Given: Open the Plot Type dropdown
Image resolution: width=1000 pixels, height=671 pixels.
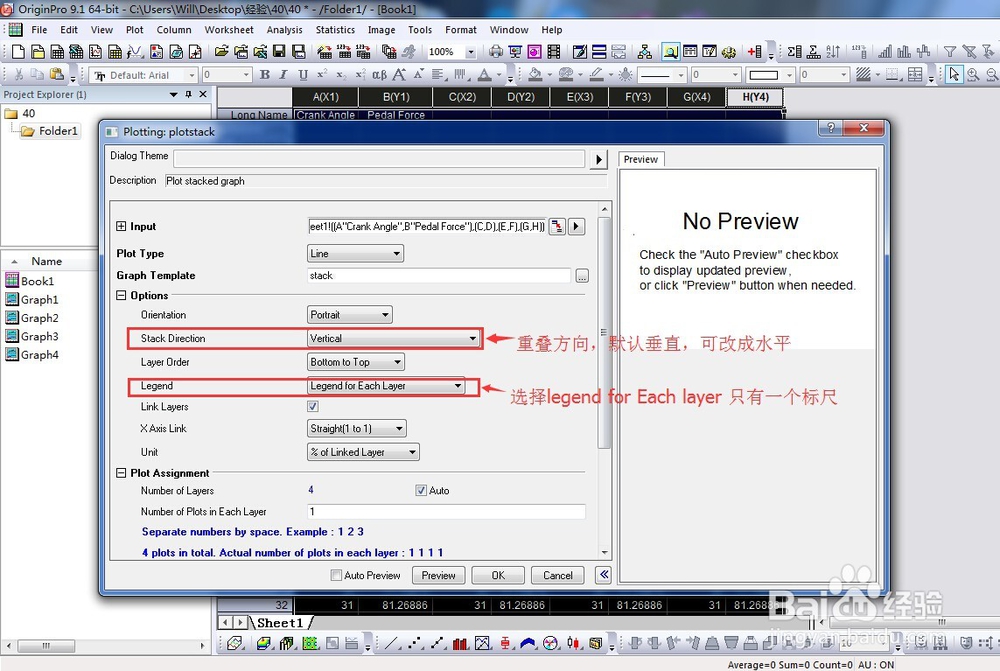Looking at the screenshot, I should (x=355, y=254).
